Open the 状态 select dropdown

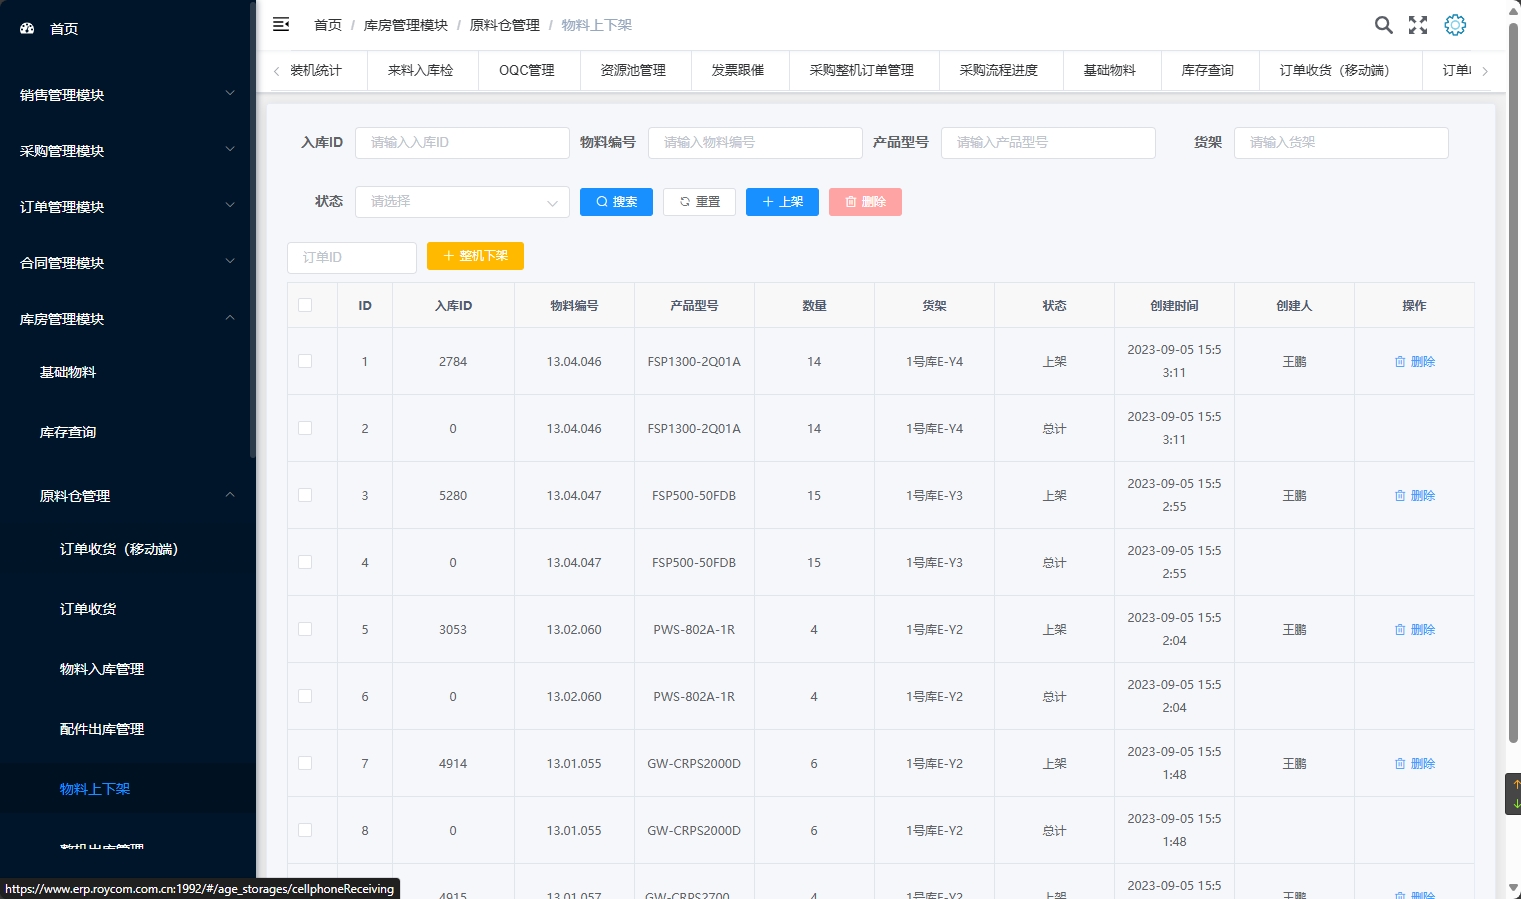click(462, 202)
